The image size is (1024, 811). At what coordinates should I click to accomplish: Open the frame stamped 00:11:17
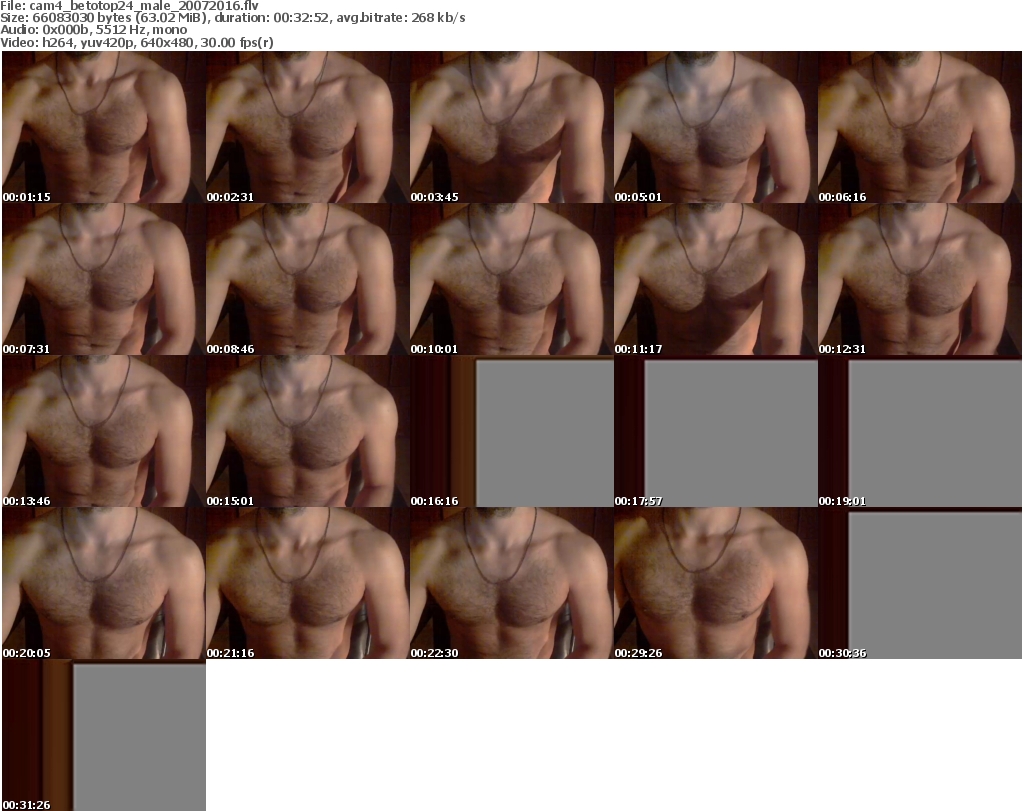(716, 279)
